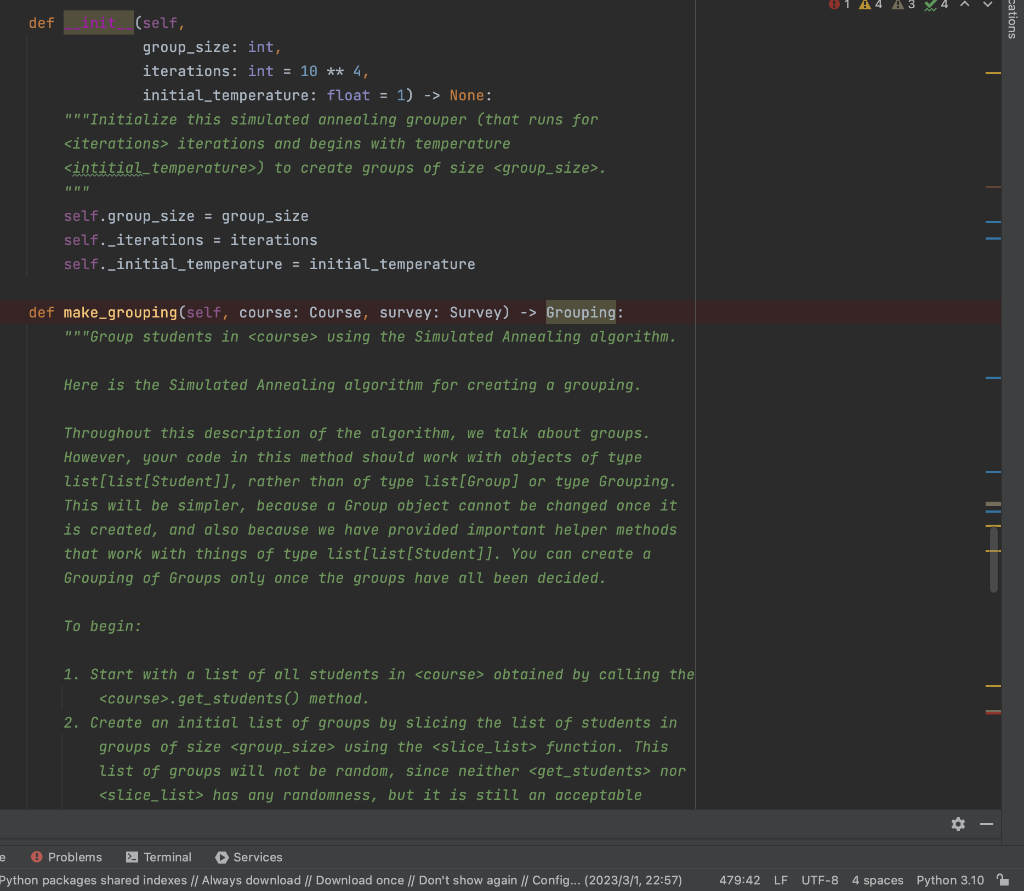Click self._initial_temperature assignment line
Viewport: 1024px width, 891px height.
click(x=270, y=265)
